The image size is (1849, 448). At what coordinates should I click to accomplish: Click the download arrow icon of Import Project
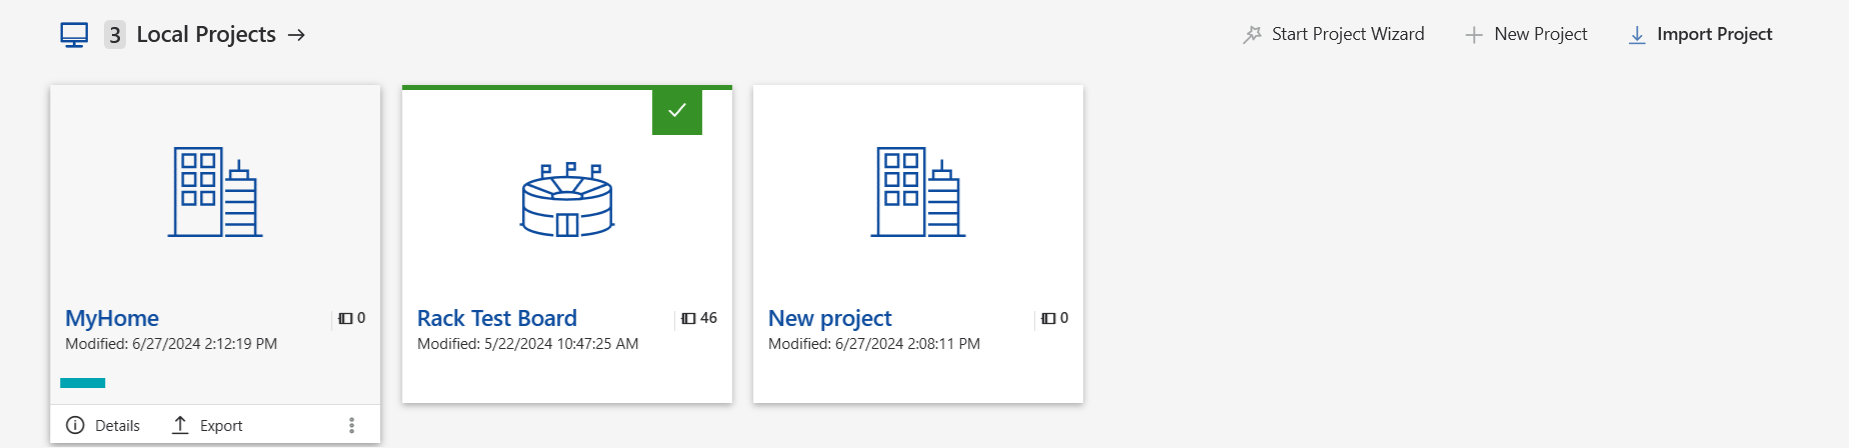[x=1637, y=35]
